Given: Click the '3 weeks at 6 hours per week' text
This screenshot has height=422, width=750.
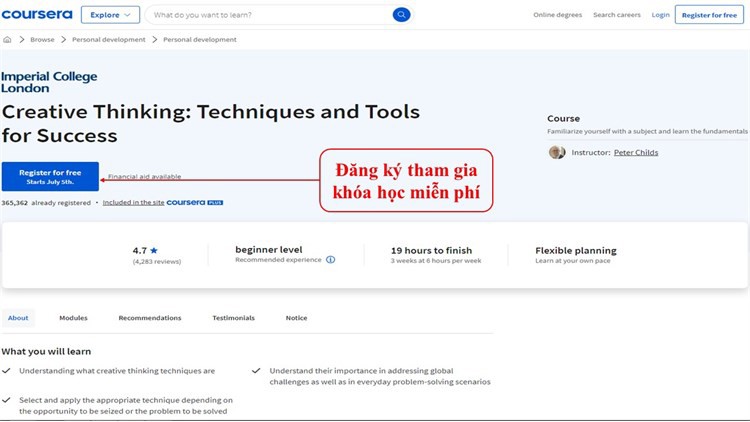Looking at the screenshot, I should click(x=436, y=261).
